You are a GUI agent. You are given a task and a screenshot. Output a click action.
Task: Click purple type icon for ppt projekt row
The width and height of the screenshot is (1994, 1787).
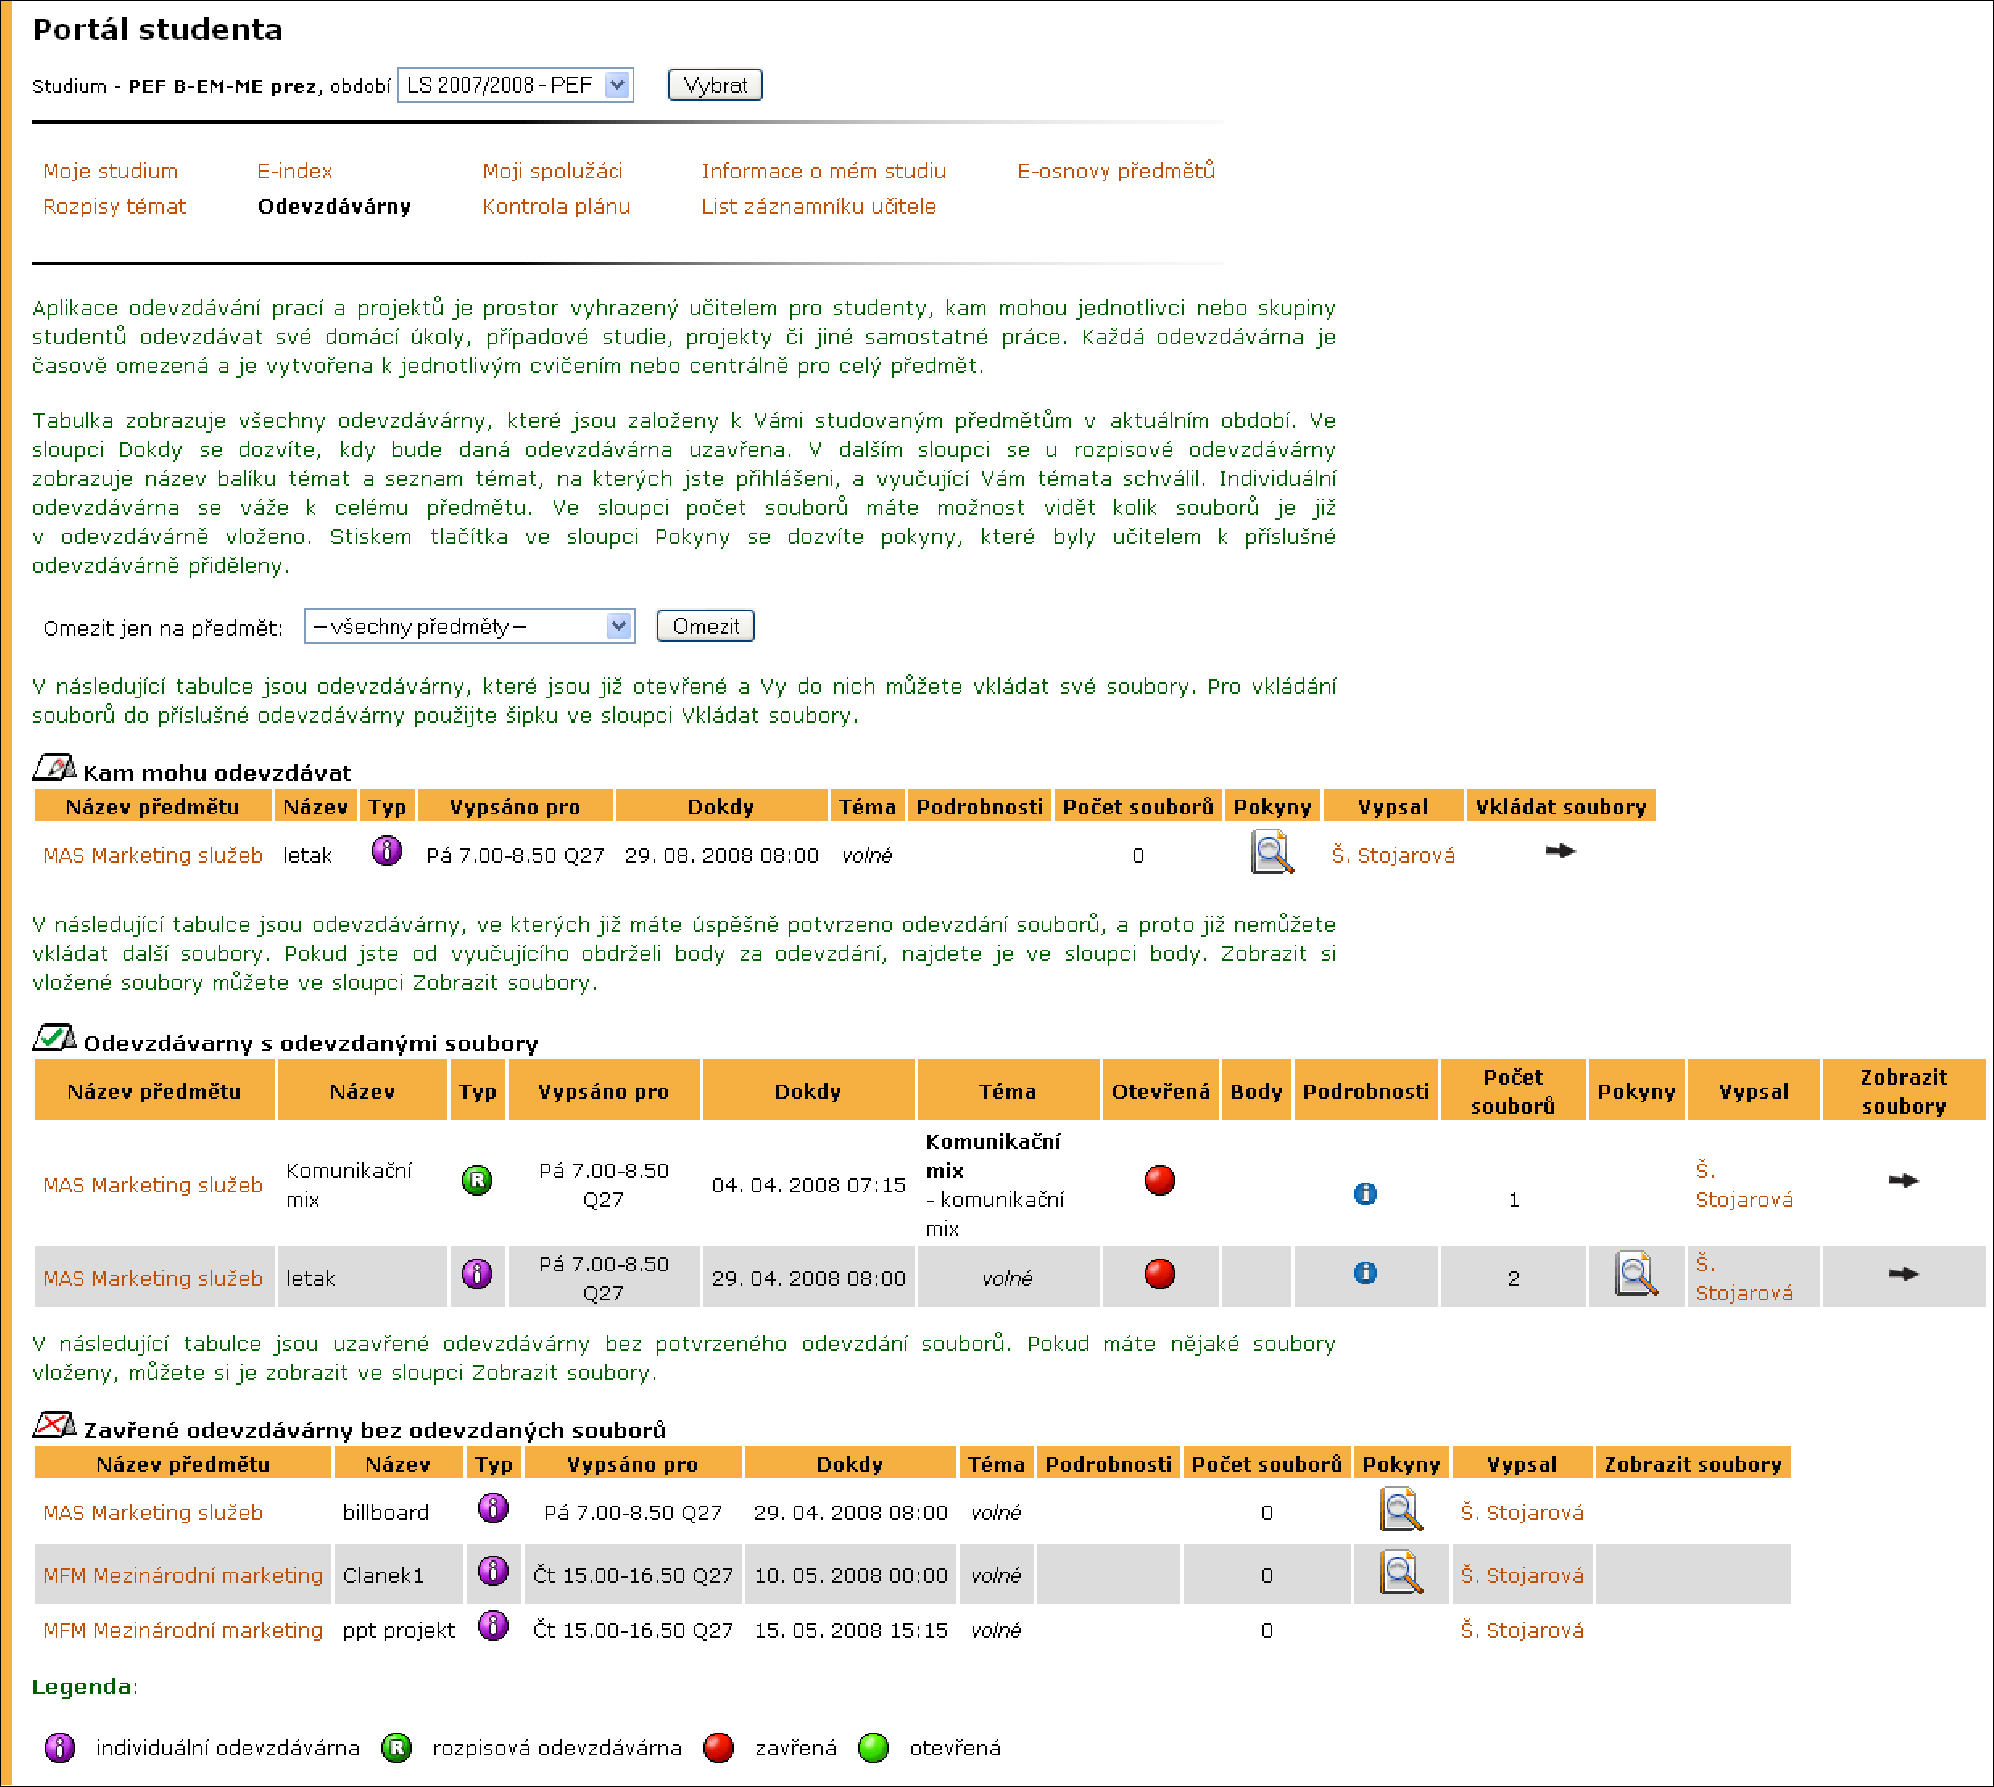click(494, 1626)
